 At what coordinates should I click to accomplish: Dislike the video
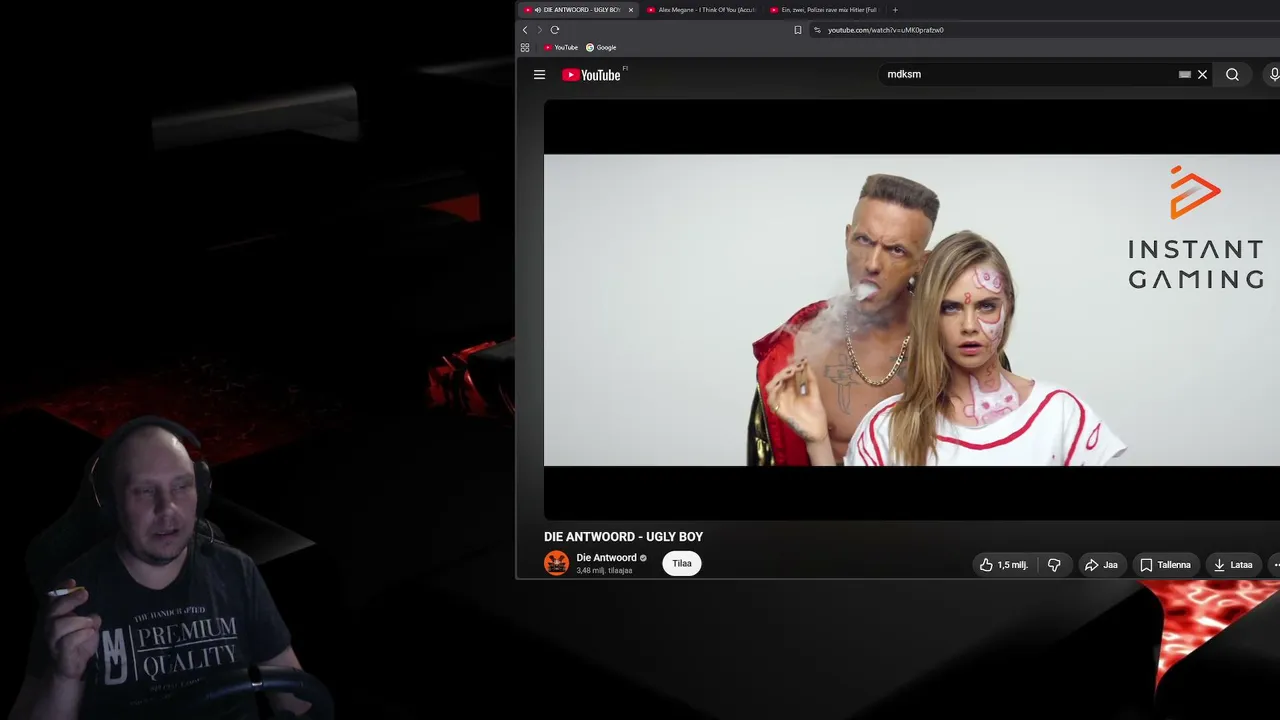click(x=1054, y=565)
